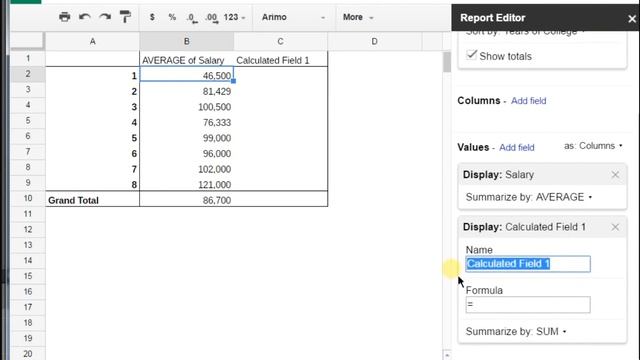Click the Redo arrow icon

coord(105,17)
